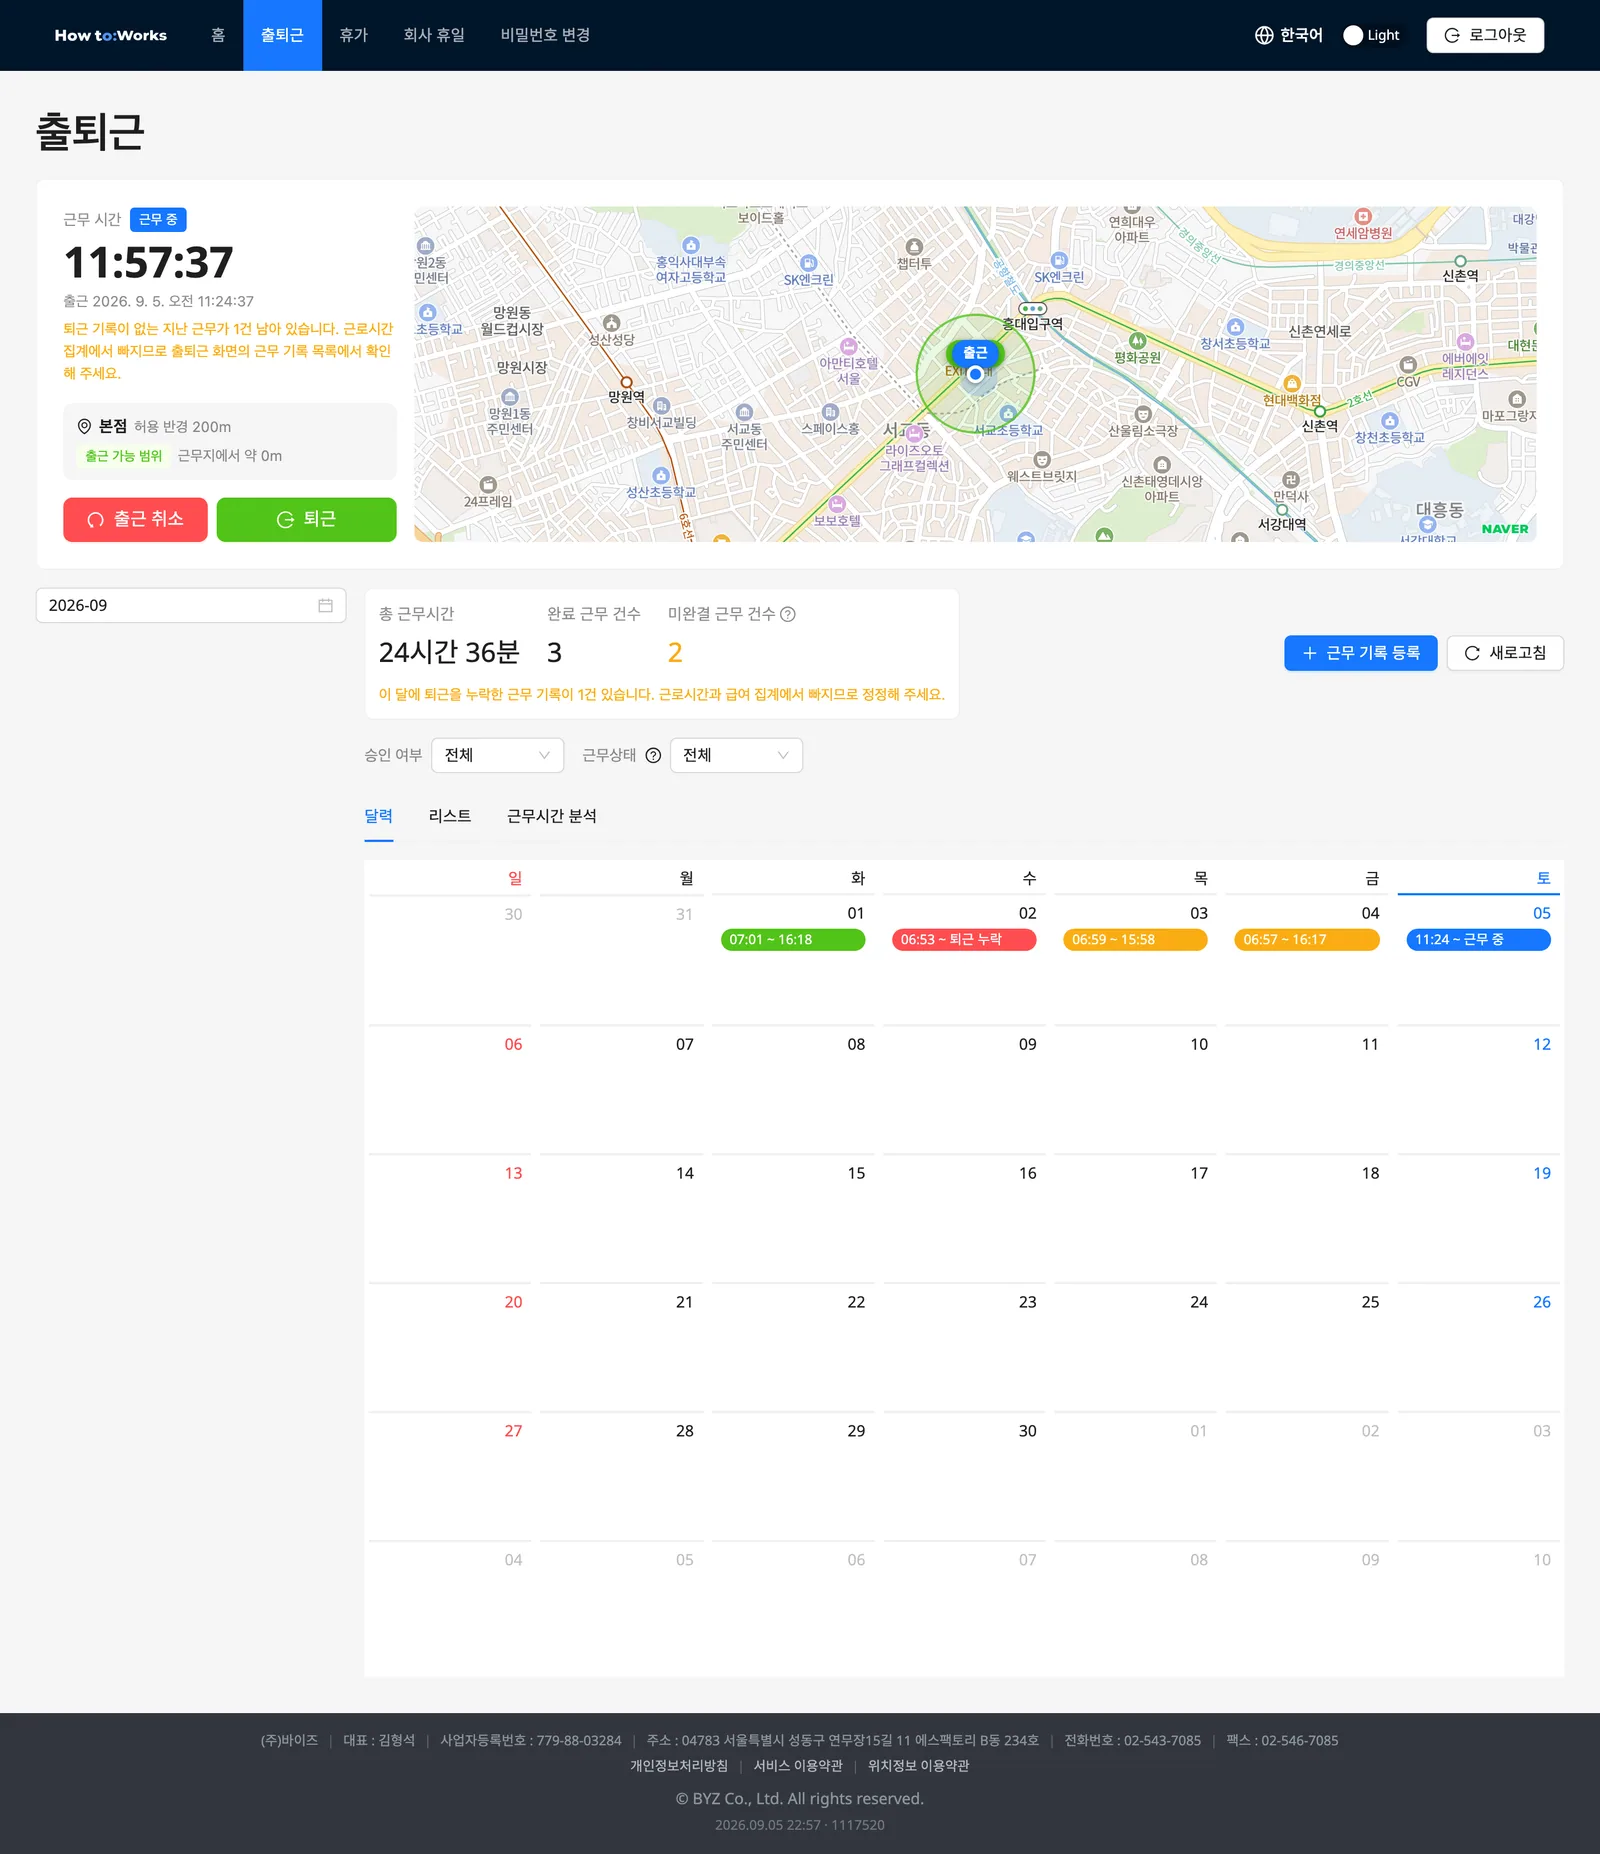Image resolution: width=1600 pixels, height=1854 pixels.
Task: Switch to the 달력 tab
Action: point(379,816)
